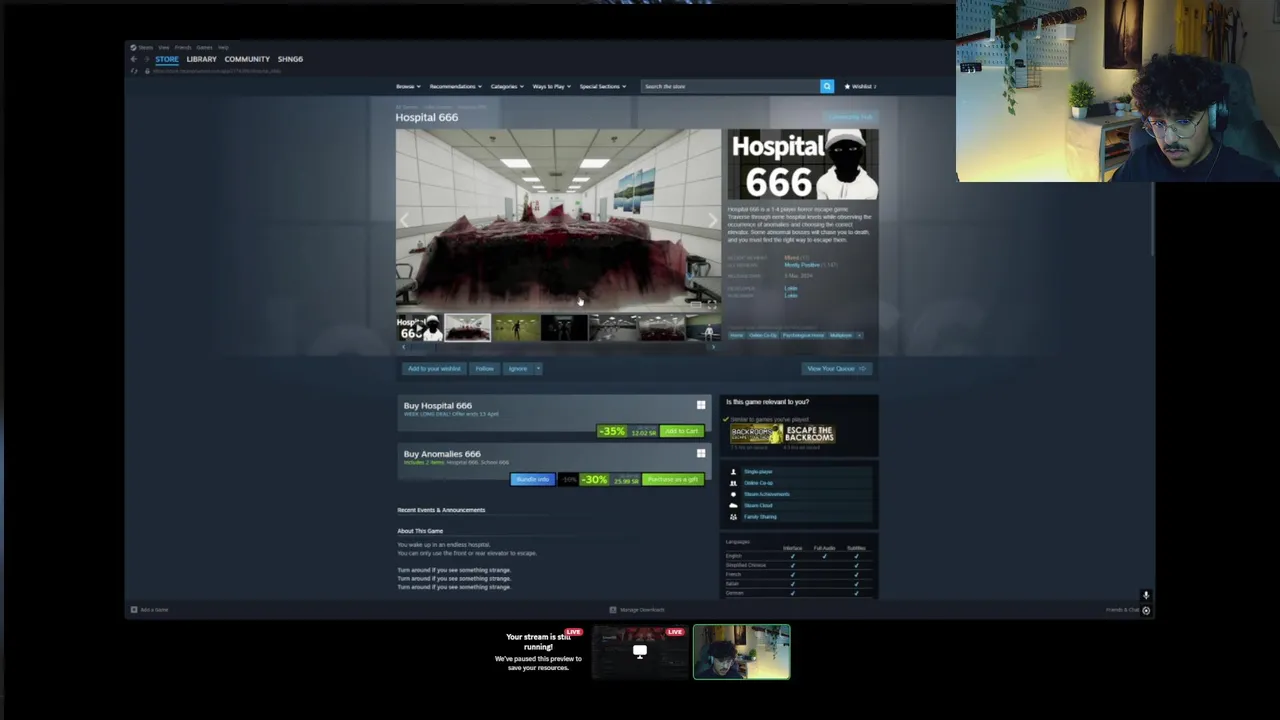
Task: Open Manage Downloads icon in bottom bar
Action: 613,609
